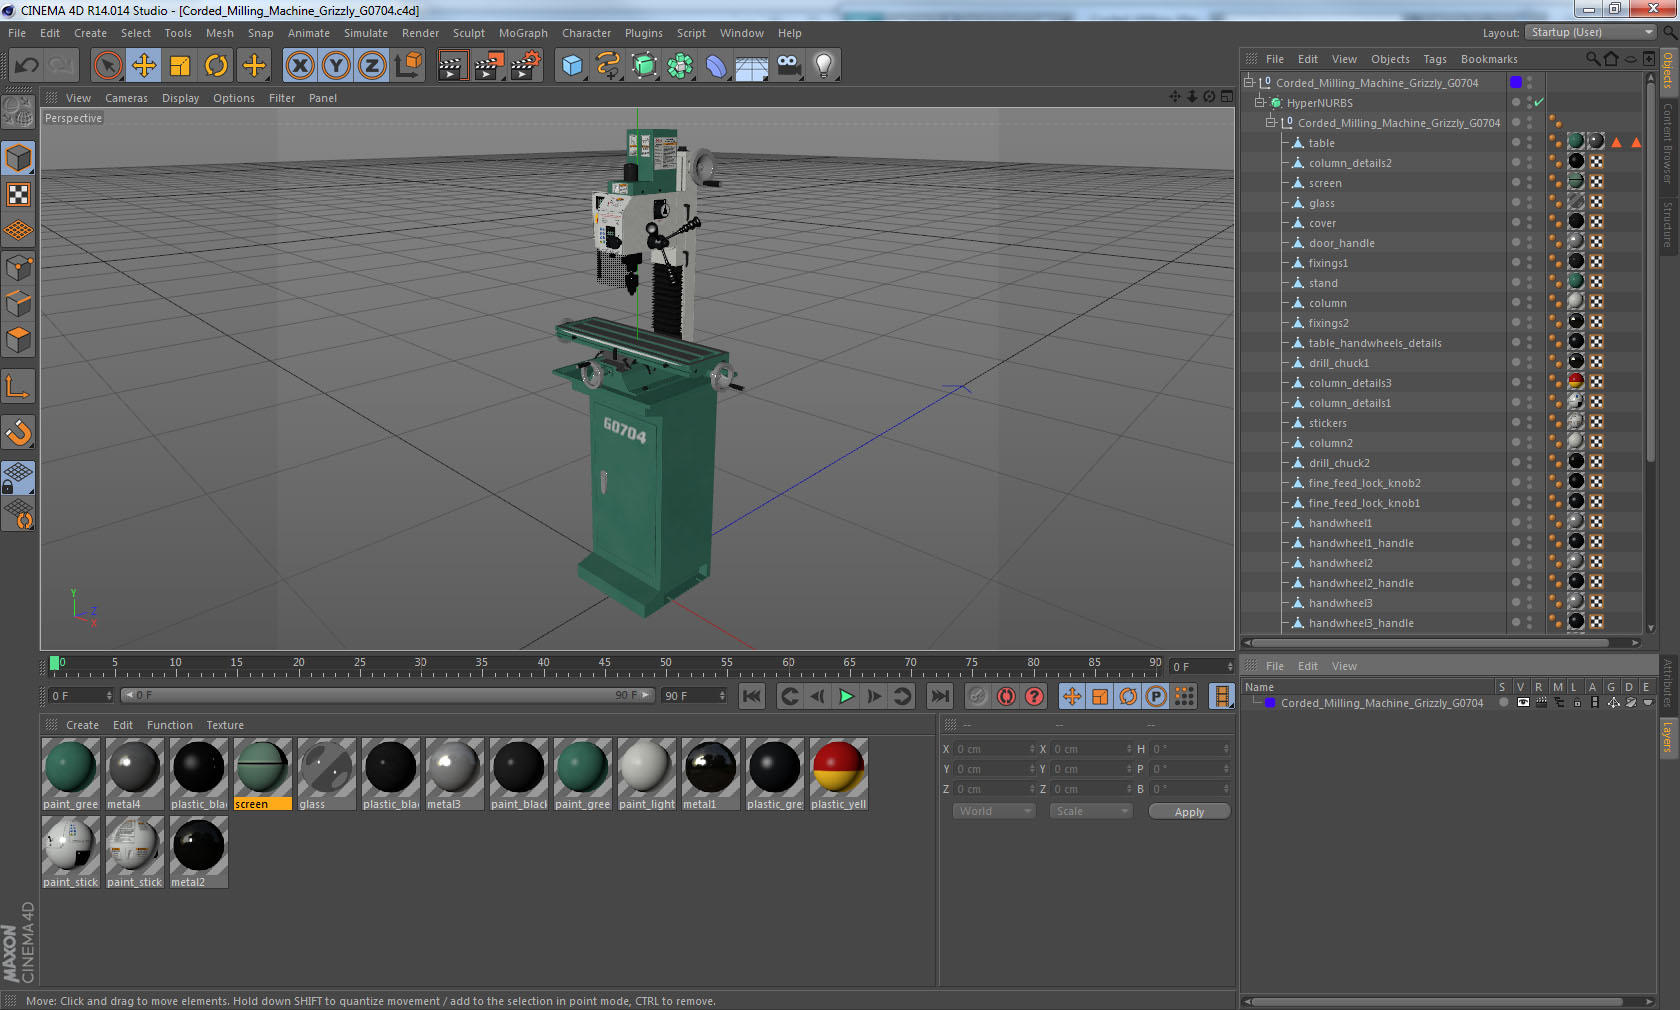Open the Array modeling objects icon

click(680, 66)
